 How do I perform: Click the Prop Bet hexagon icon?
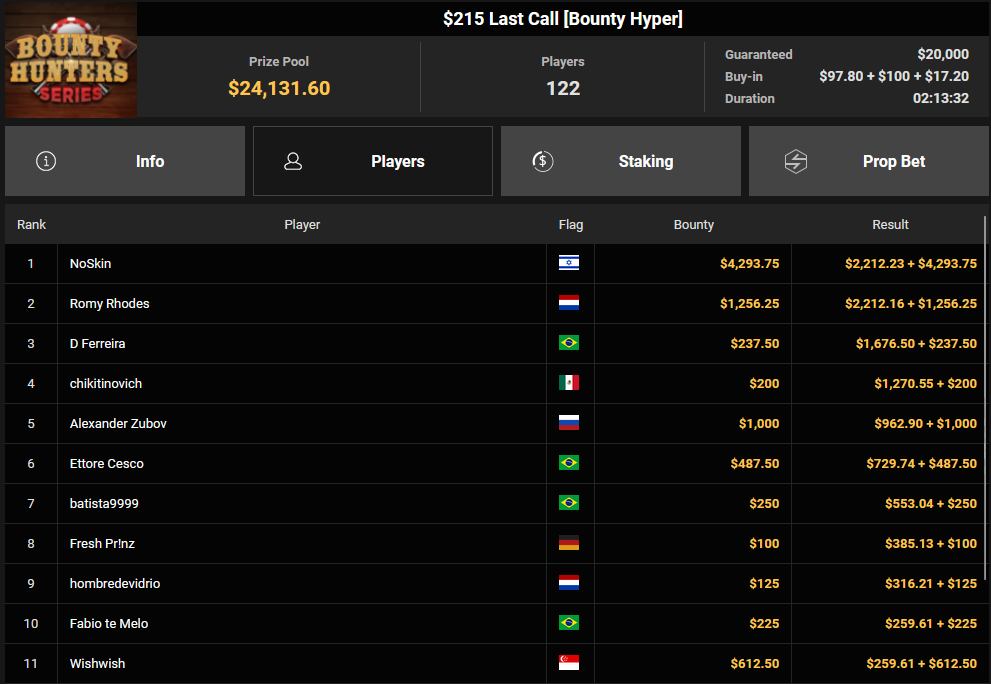point(796,161)
